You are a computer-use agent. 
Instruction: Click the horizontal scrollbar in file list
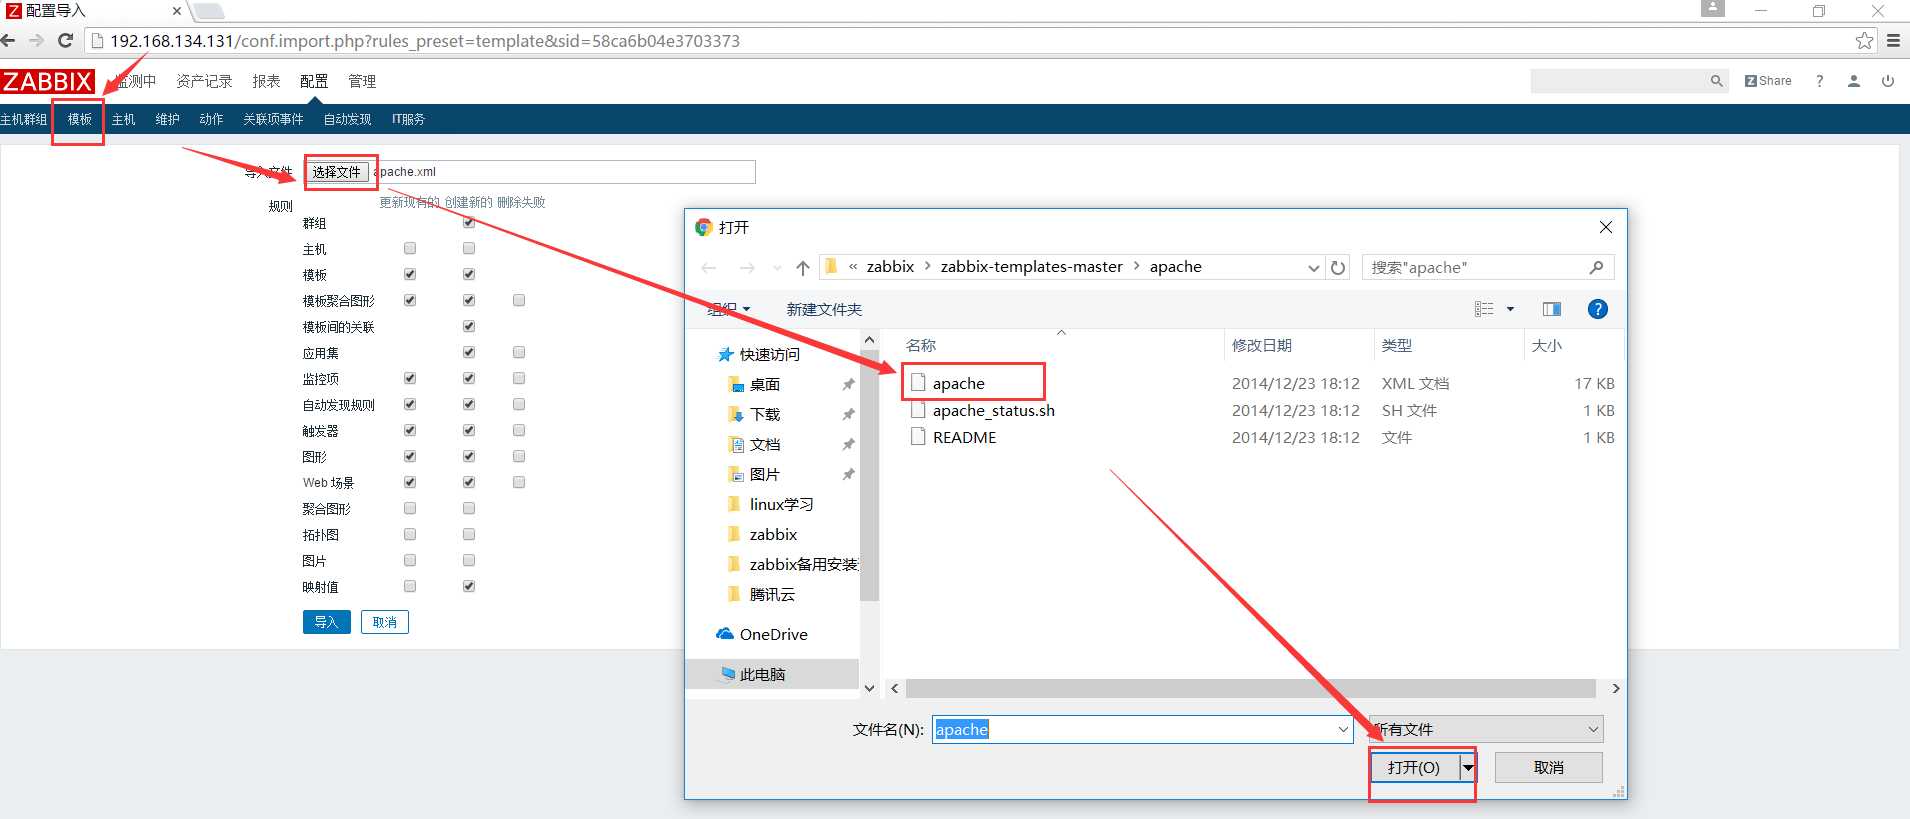(1250, 689)
